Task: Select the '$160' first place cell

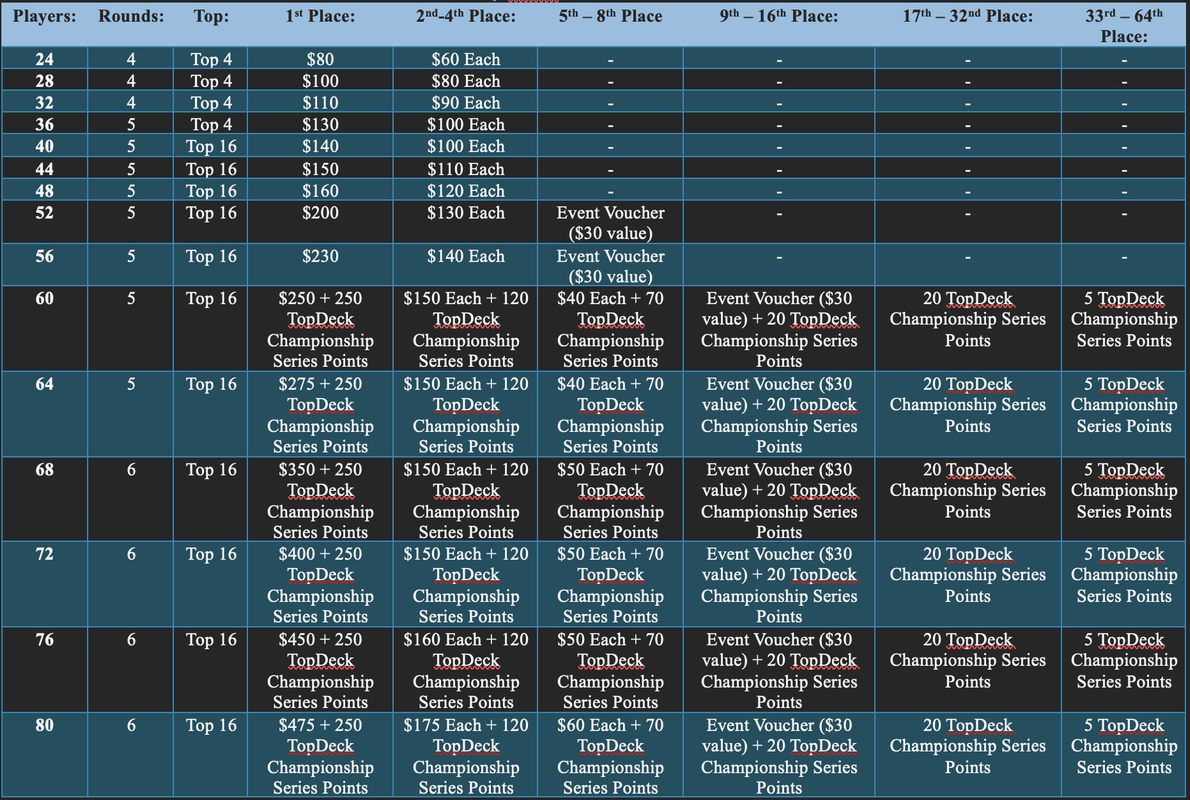Action: click(320, 191)
